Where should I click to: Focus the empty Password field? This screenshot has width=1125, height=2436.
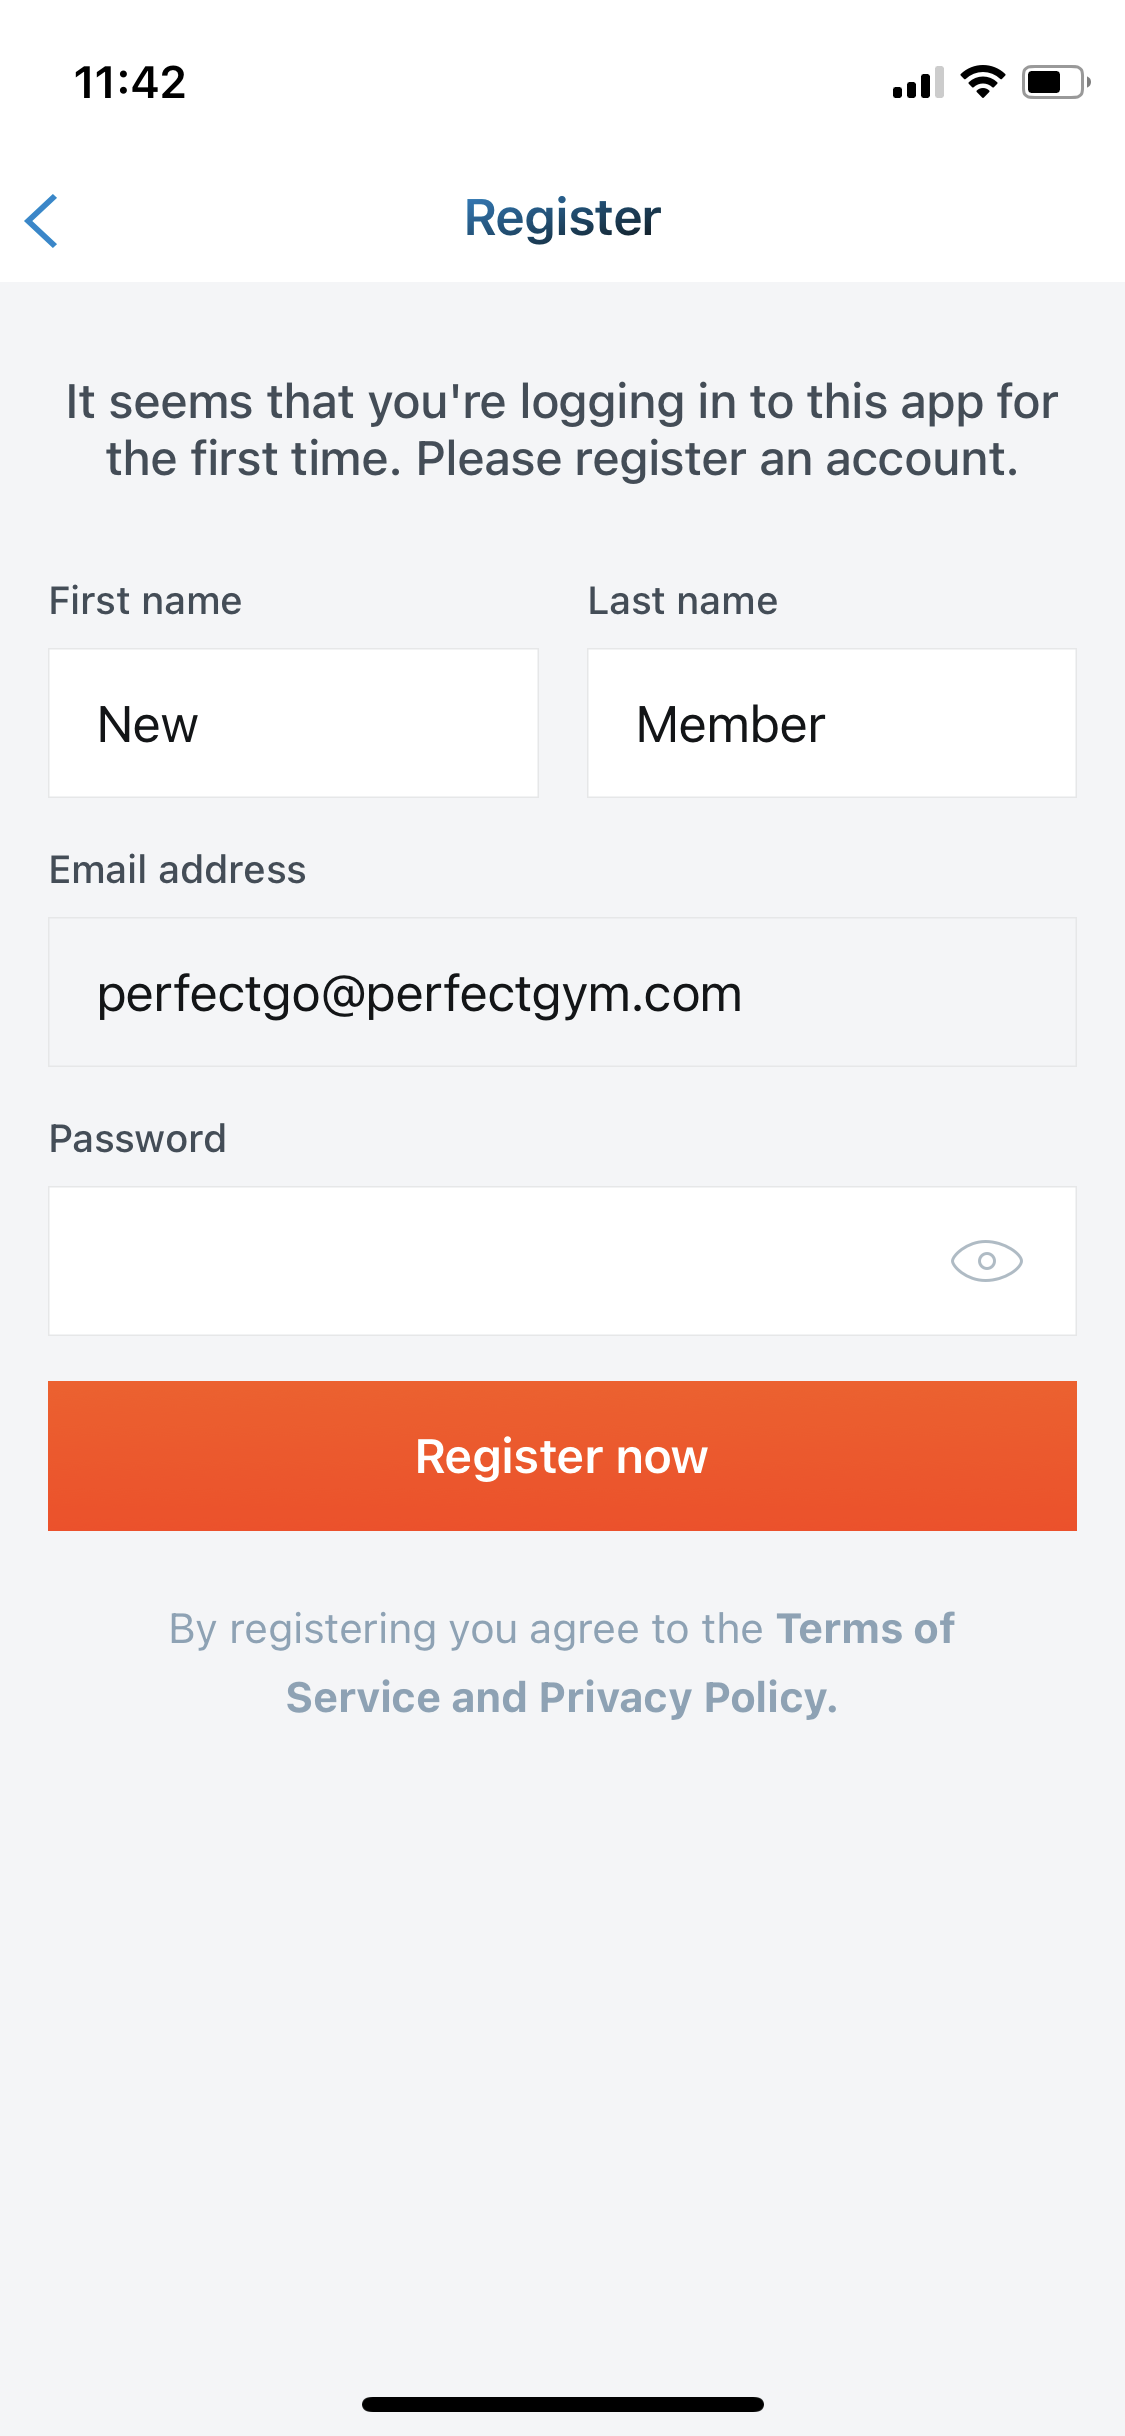pos(490,1261)
